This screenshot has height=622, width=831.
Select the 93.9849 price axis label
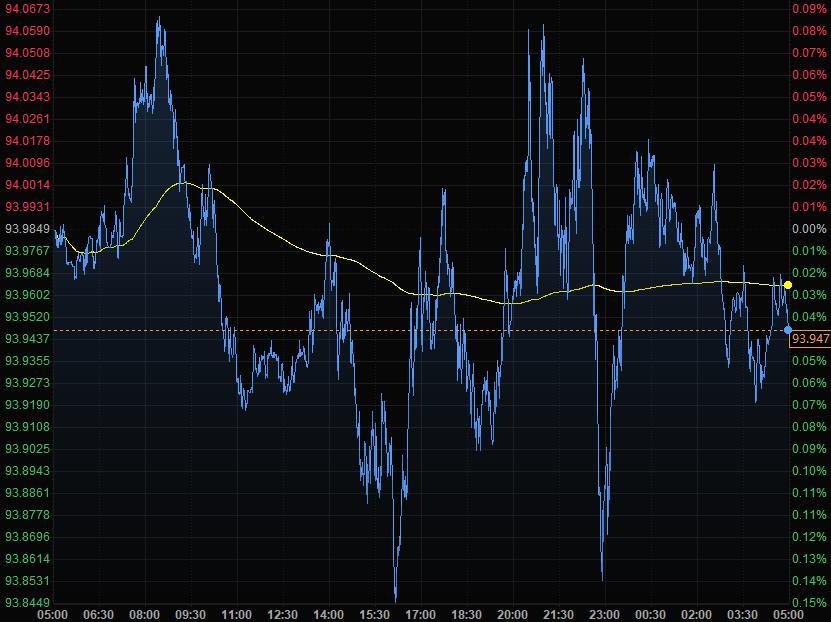click(x=27, y=229)
